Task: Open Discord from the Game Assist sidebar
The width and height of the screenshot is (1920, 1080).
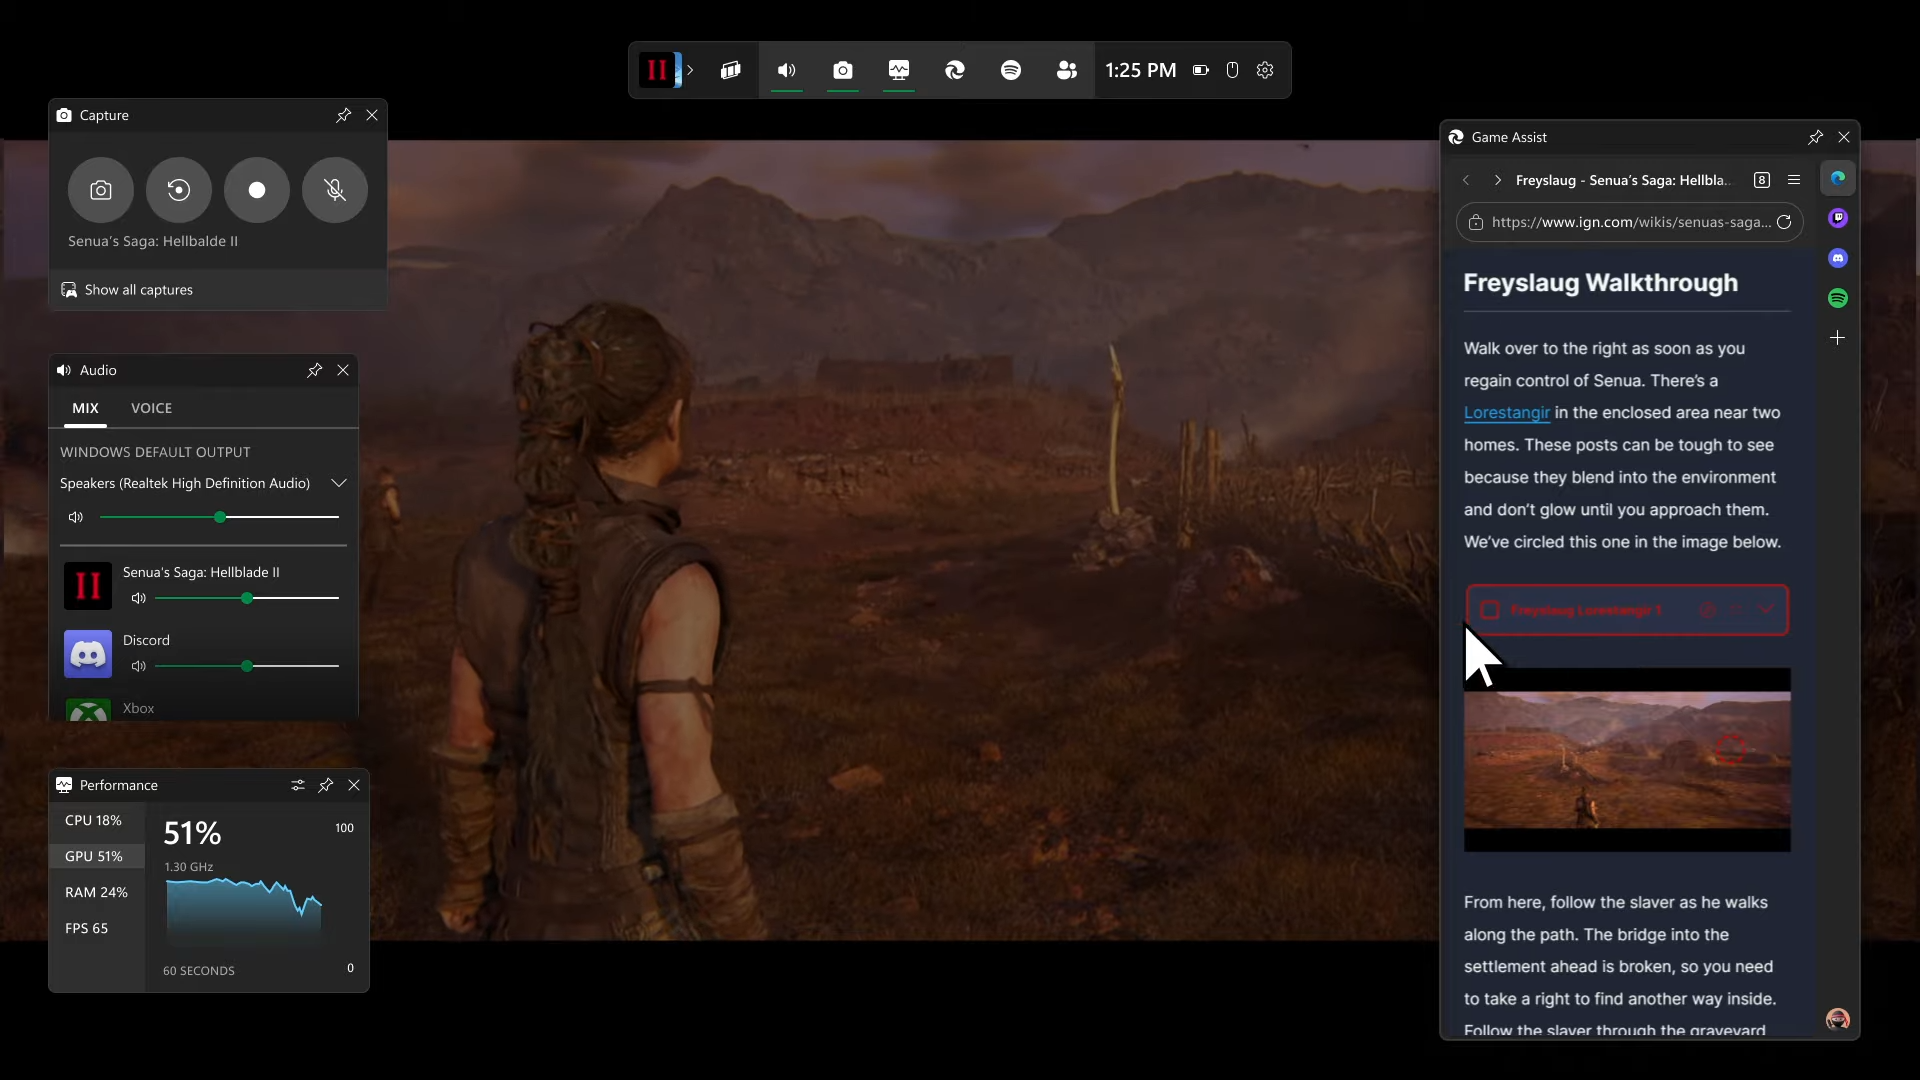Action: 1839,258
